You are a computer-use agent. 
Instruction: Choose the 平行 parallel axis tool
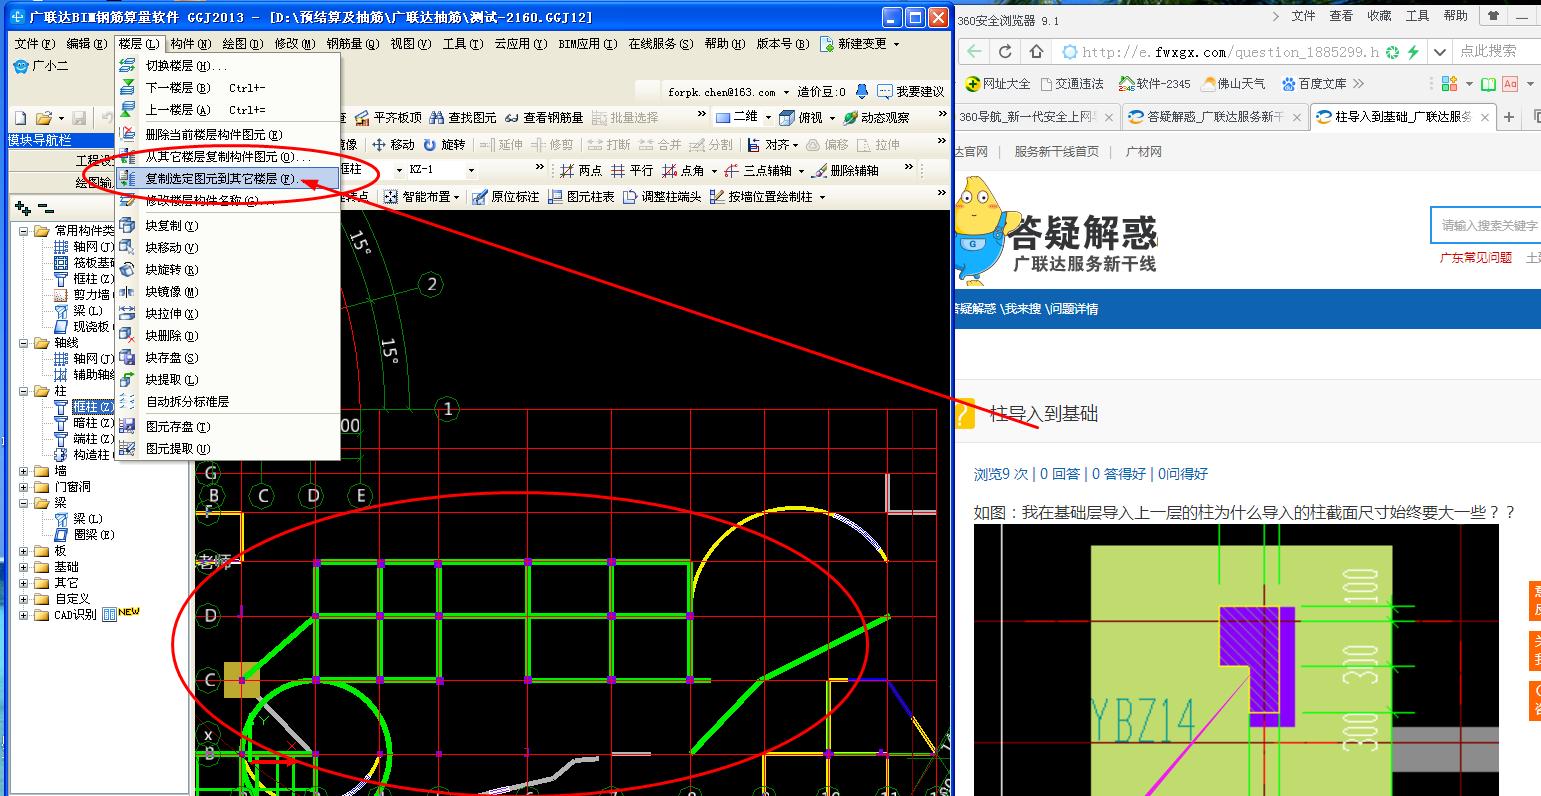click(x=632, y=171)
